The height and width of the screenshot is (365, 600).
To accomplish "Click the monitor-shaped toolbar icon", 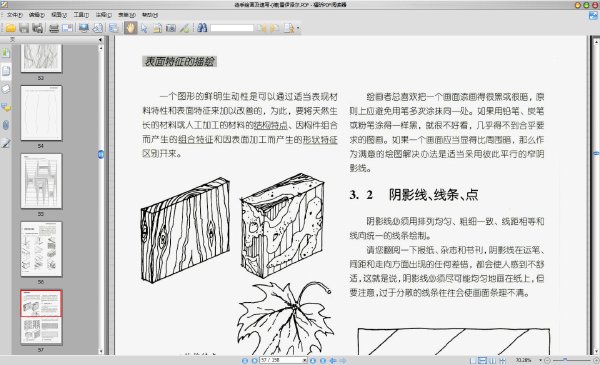I will pyautogui.click(x=84, y=28).
